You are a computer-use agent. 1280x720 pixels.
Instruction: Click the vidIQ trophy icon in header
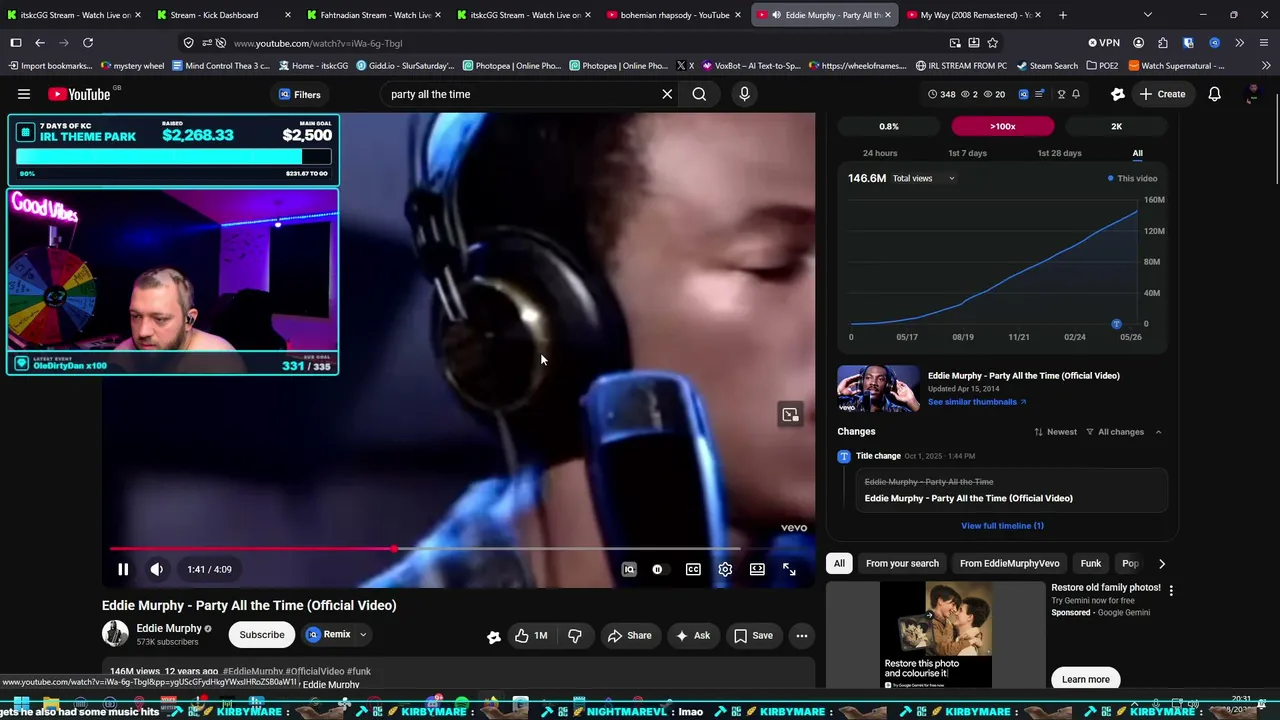[x=1061, y=94]
